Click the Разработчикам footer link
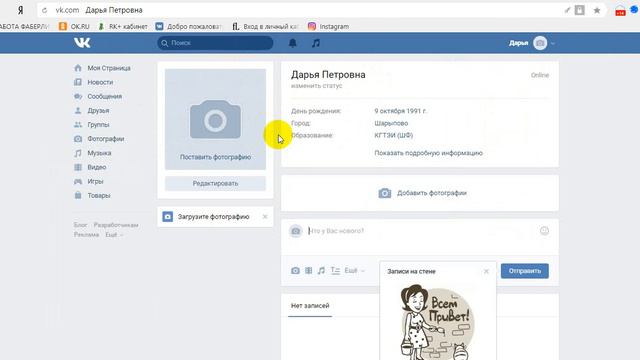Viewport: 640px width, 360px height. click(116, 225)
